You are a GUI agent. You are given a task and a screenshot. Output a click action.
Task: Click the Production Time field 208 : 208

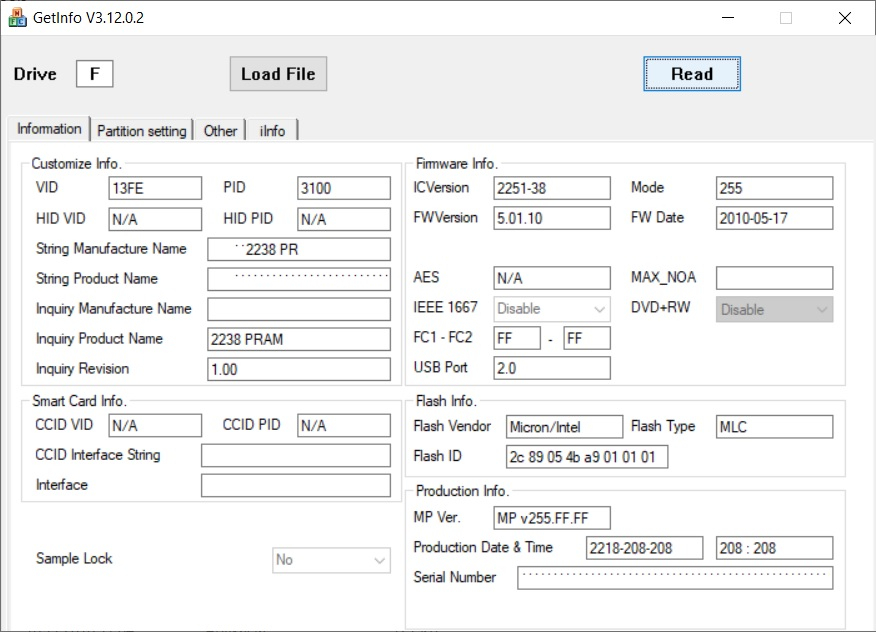tap(774, 548)
